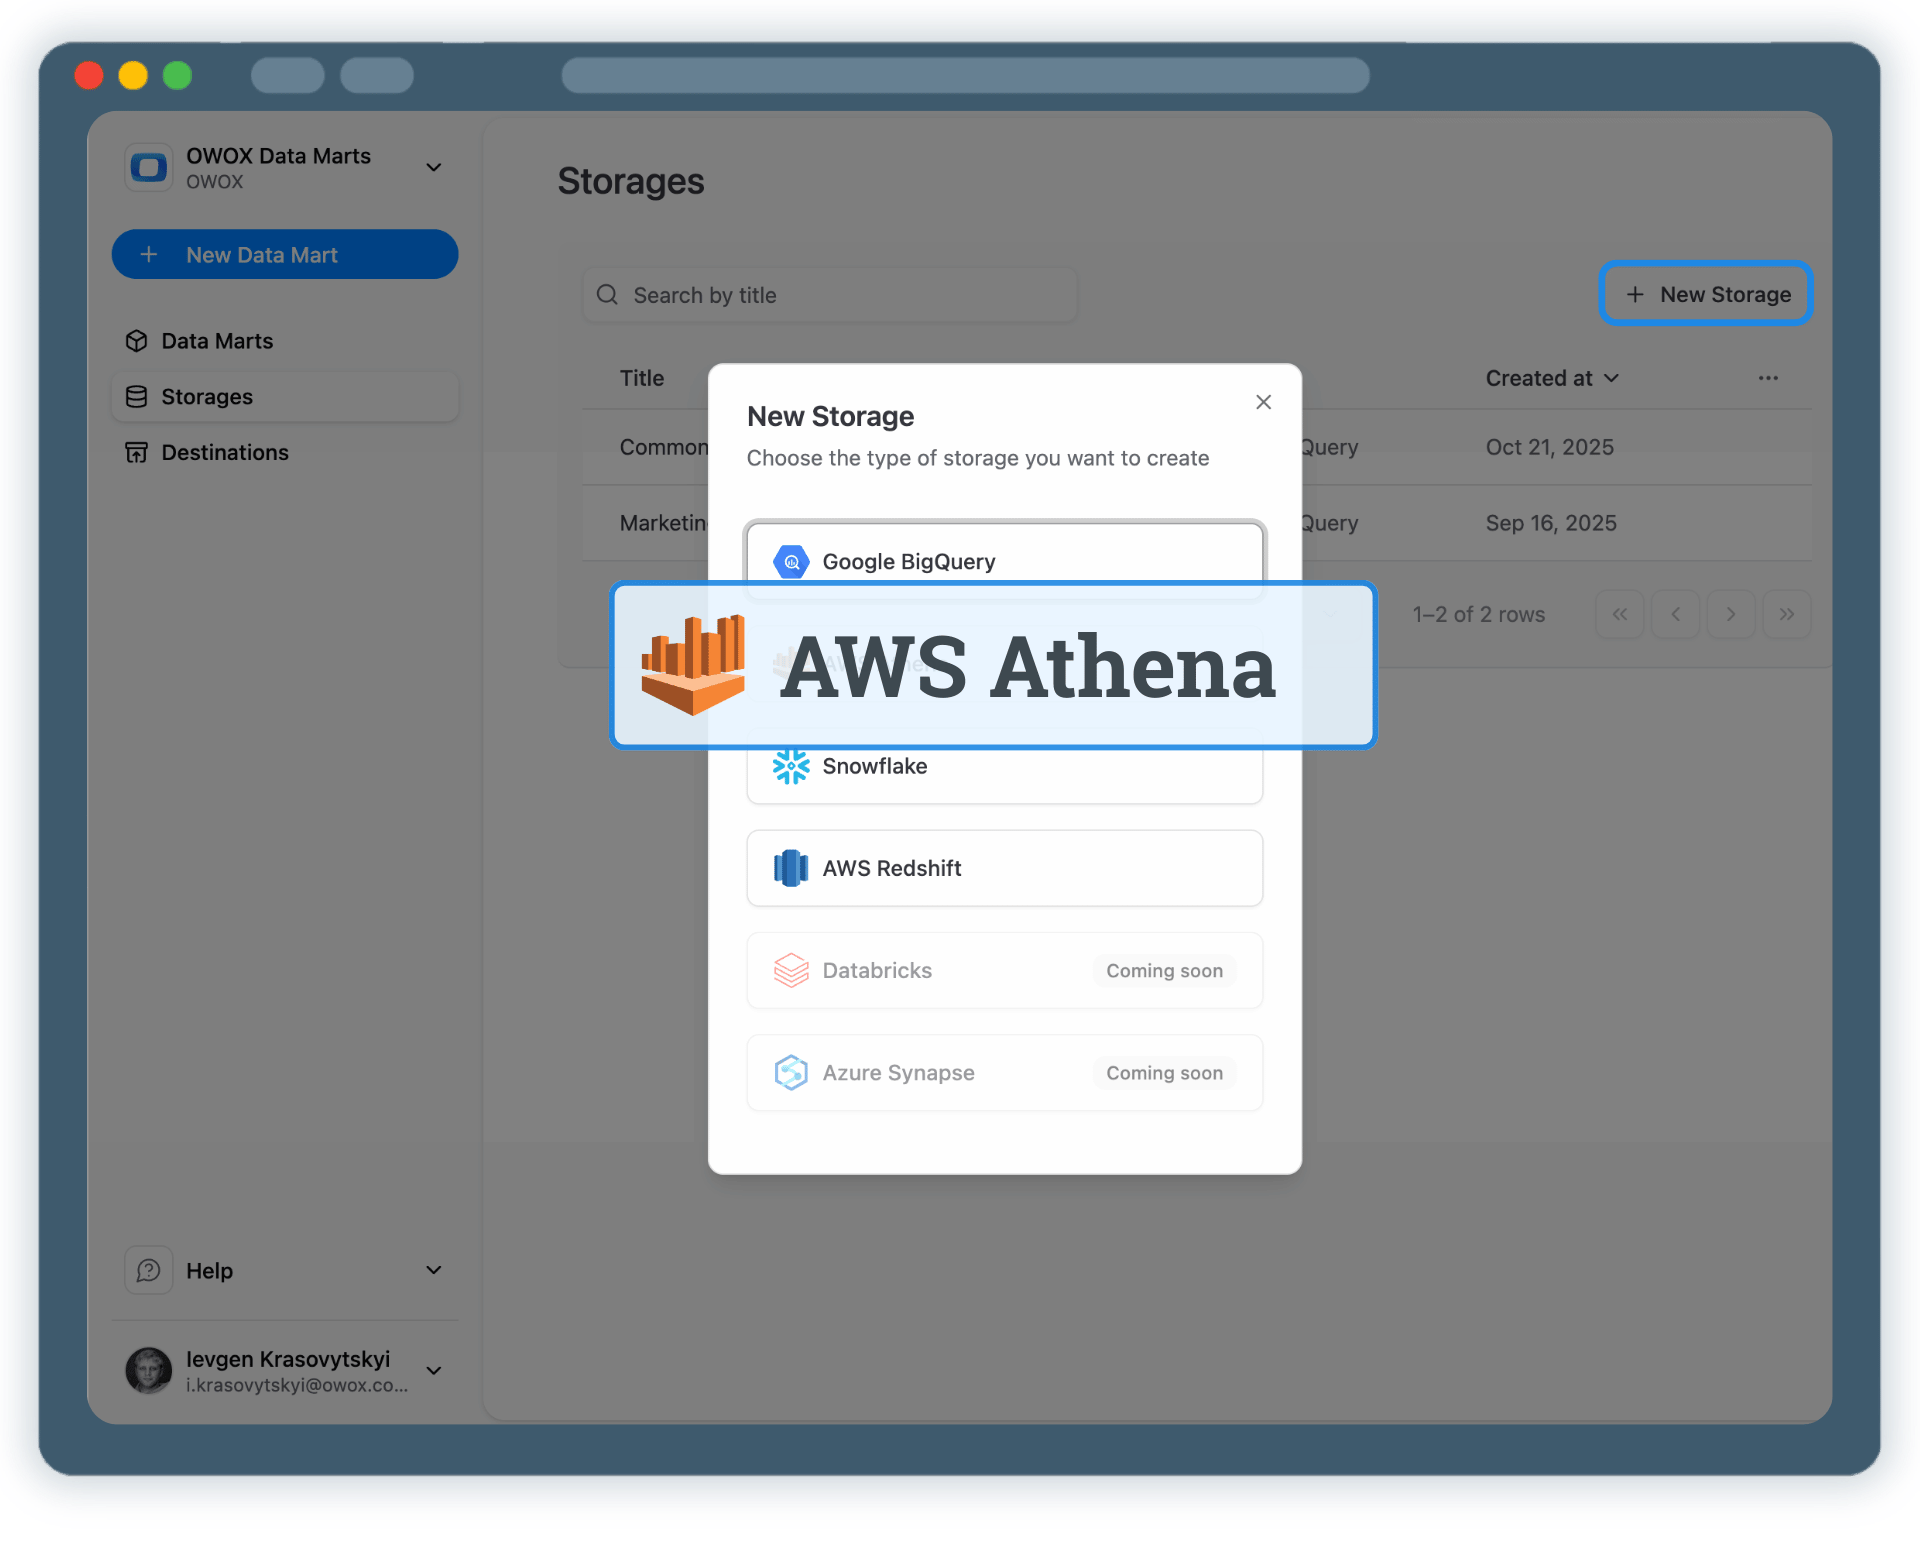Click the Search by title field

click(830, 294)
